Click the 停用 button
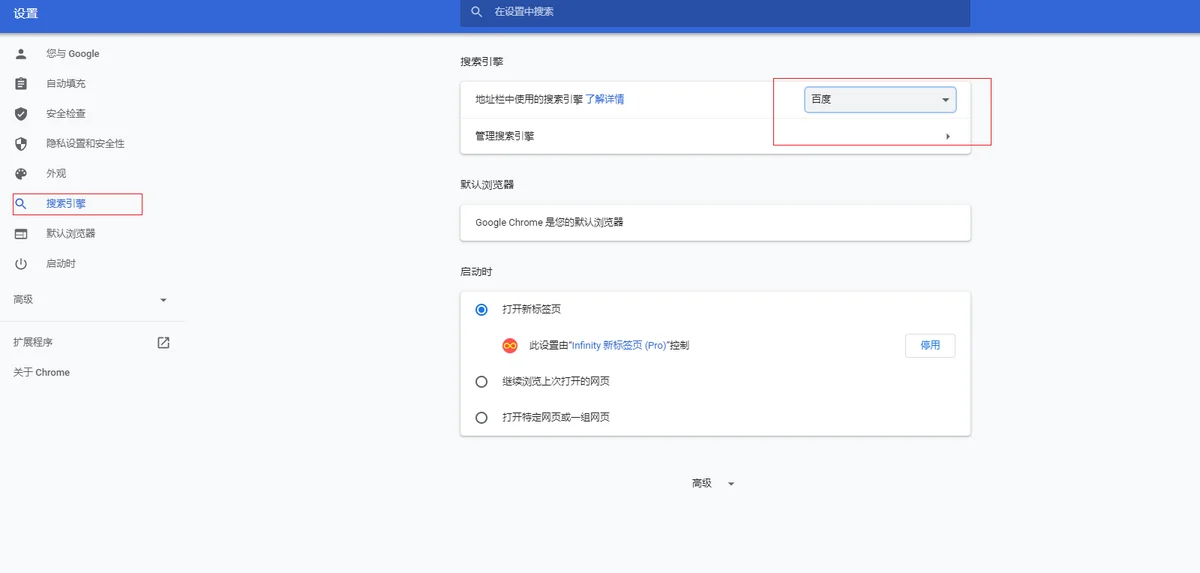This screenshot has height=573, width=1200. coord(930,346)
